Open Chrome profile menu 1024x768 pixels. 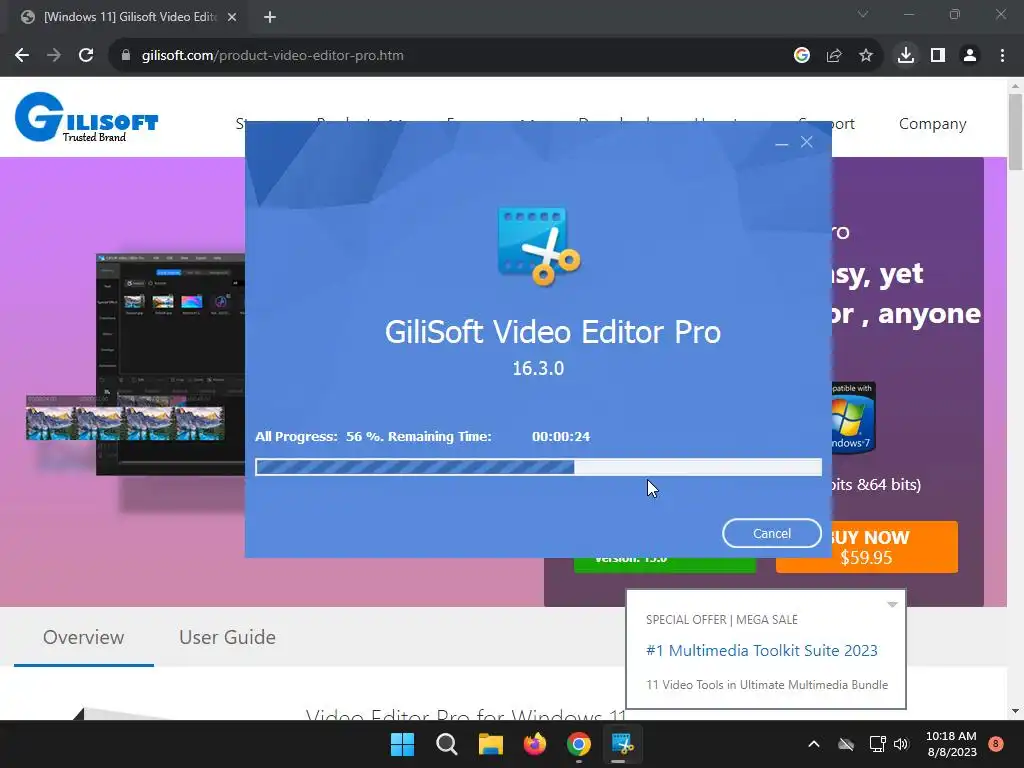point(970,56)
